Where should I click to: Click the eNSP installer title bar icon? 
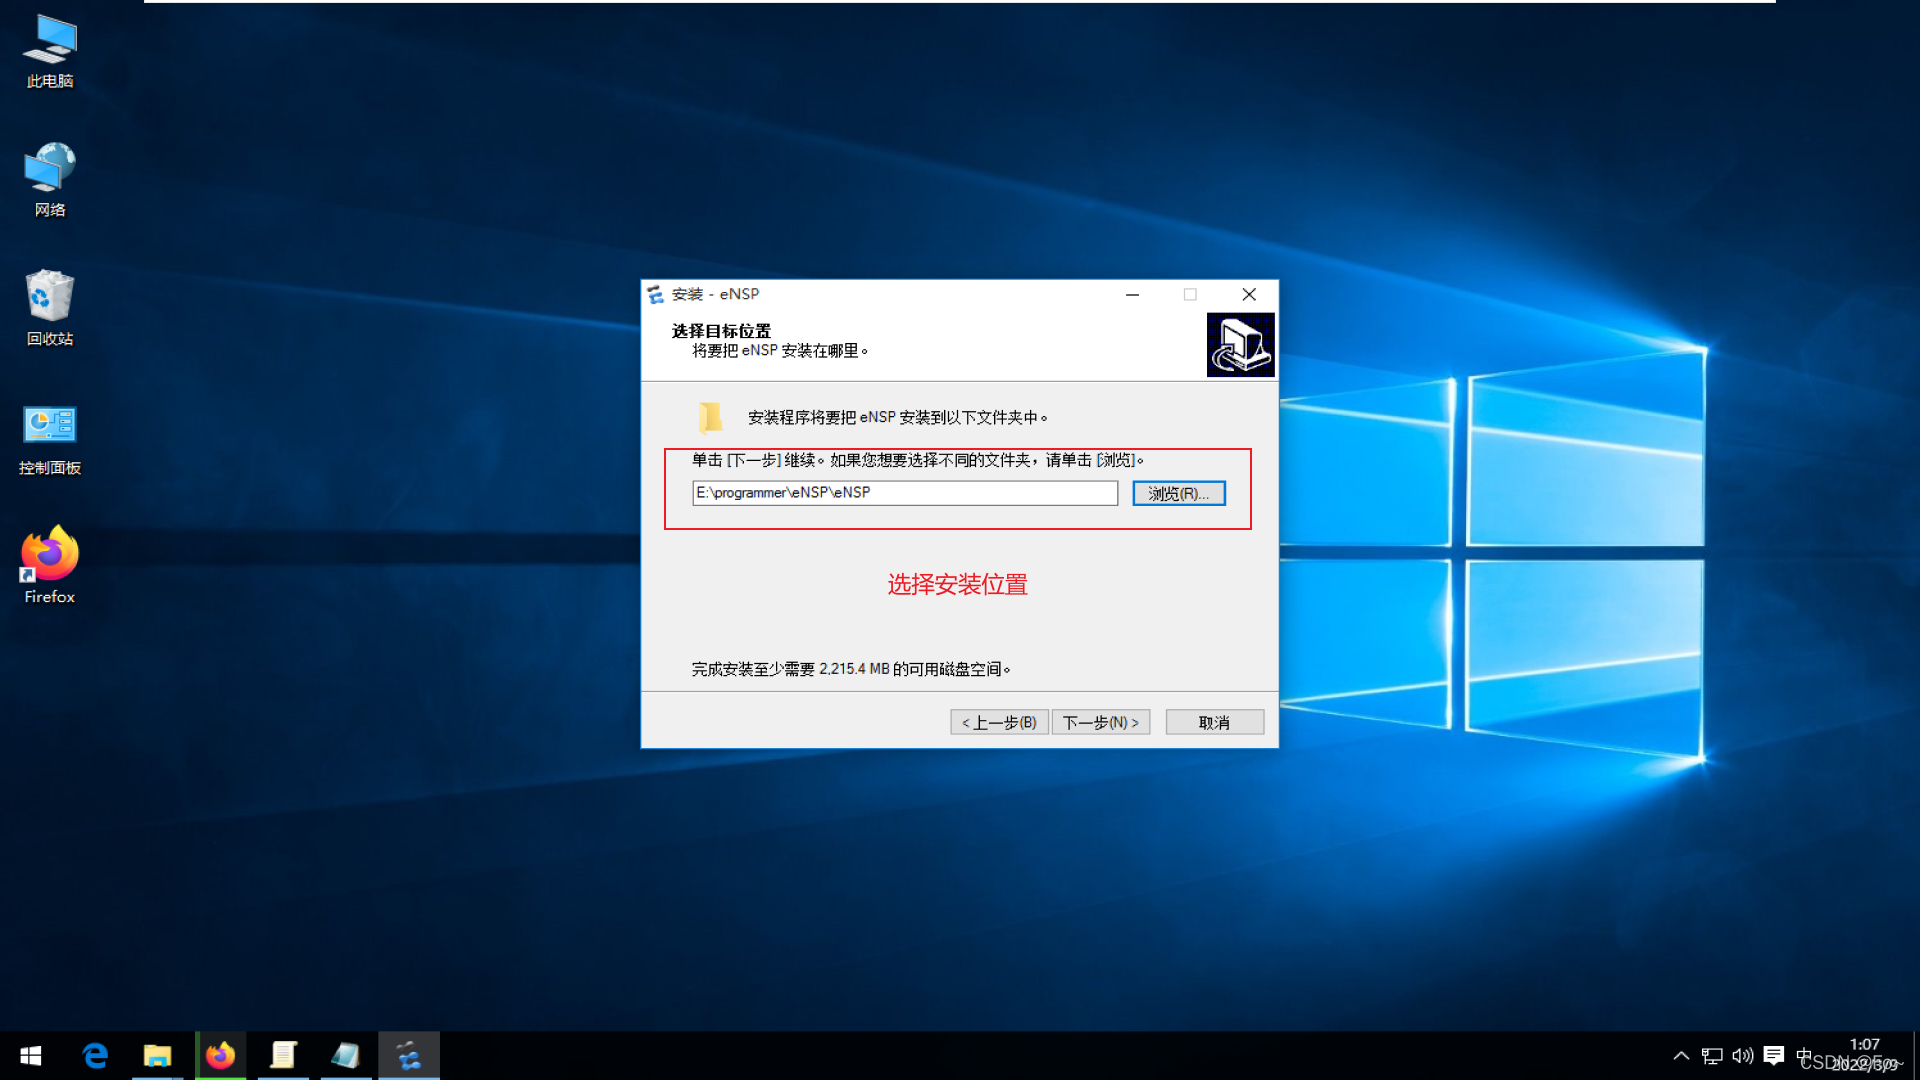(655, 294)
